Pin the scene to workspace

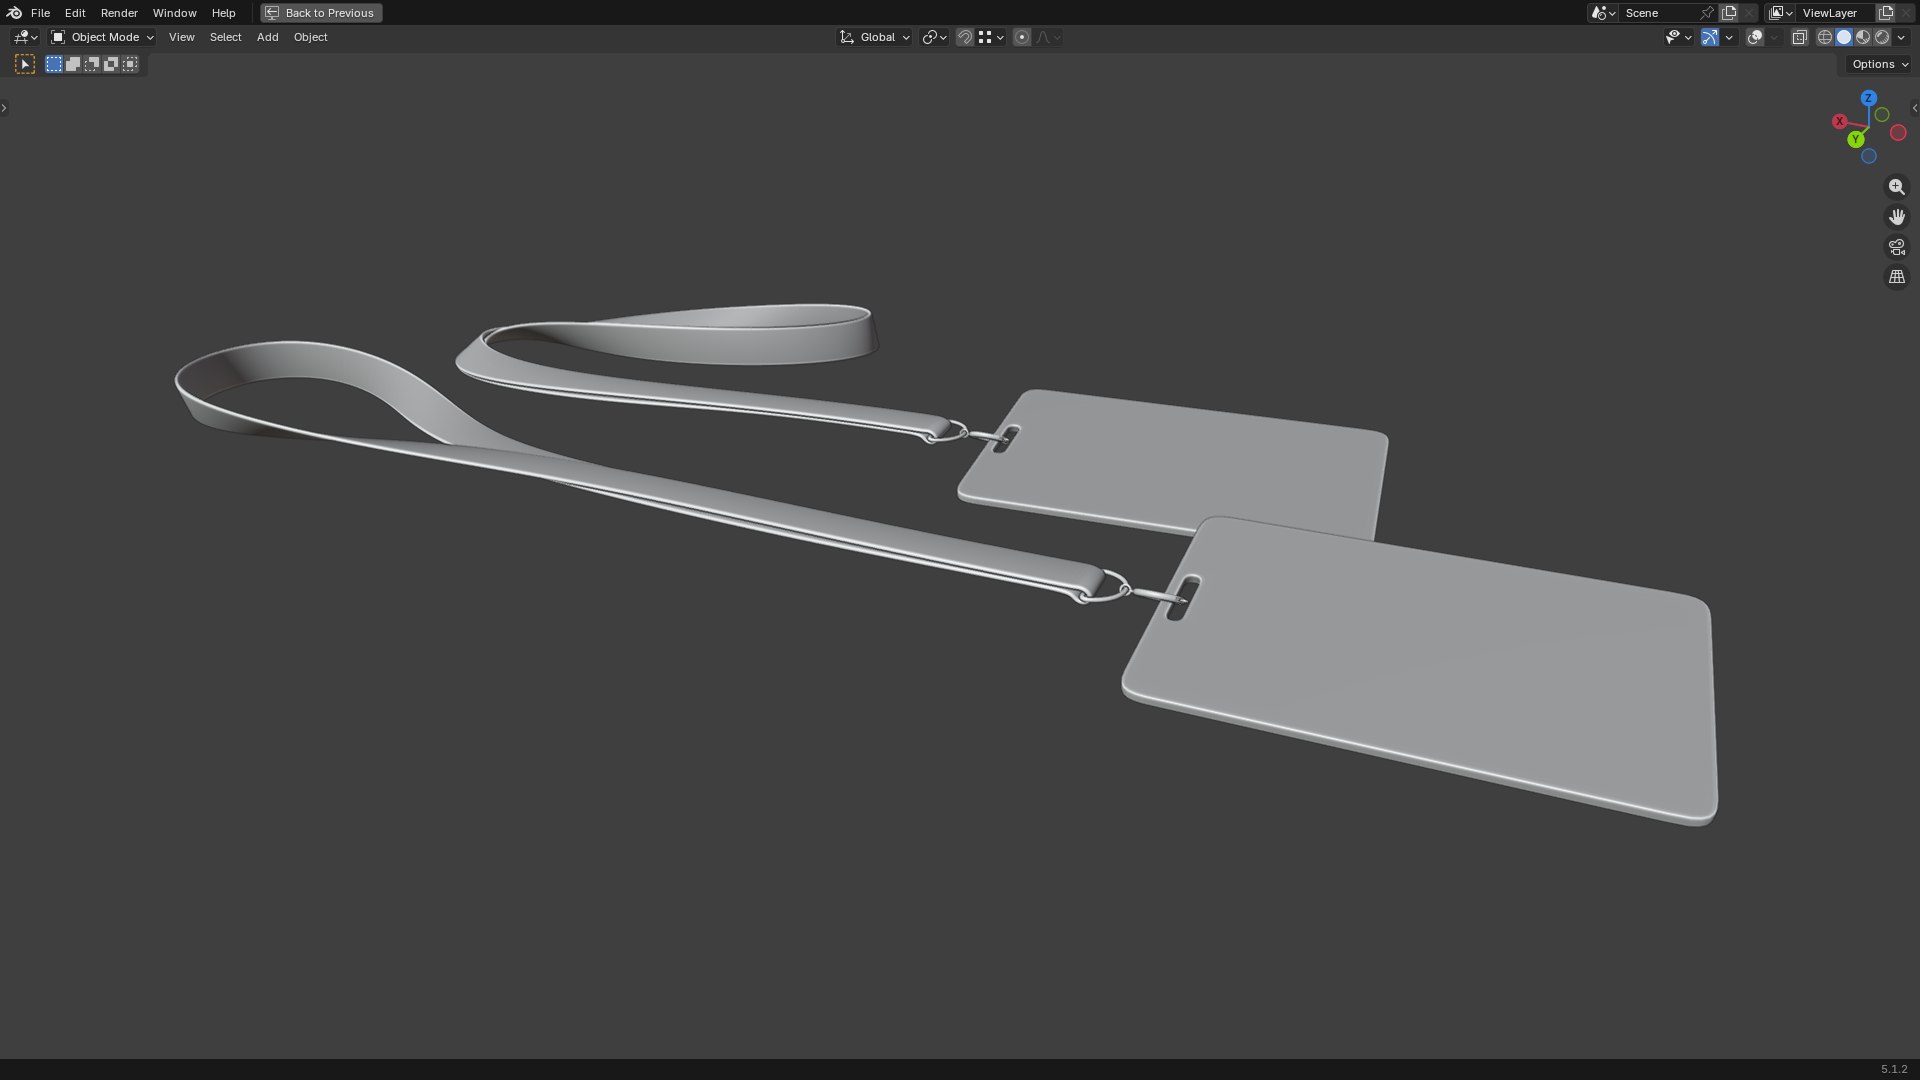1707,13
